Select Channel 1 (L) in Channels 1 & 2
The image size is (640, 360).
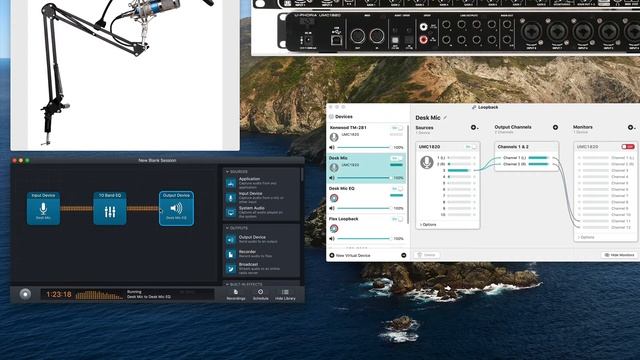525,158
